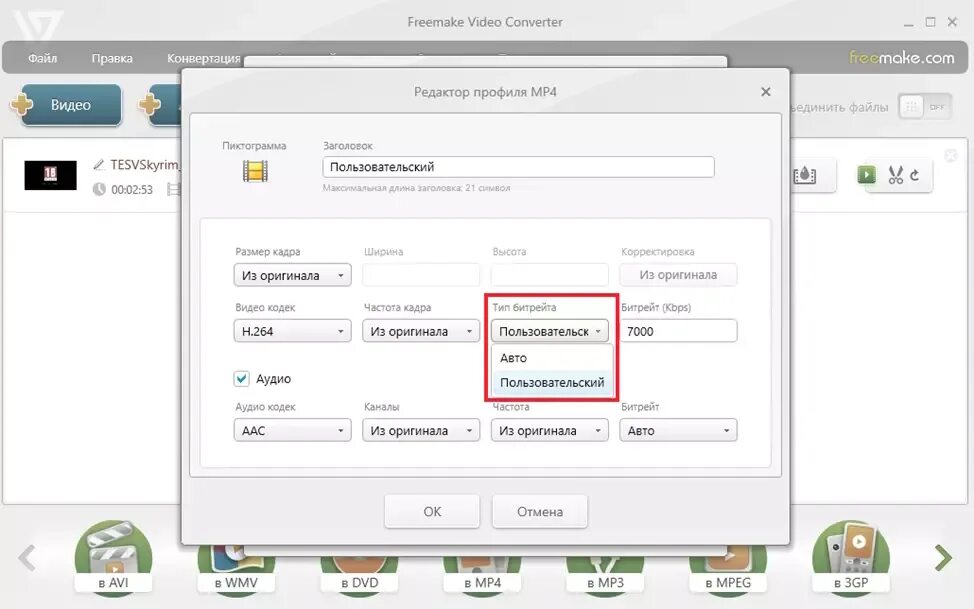Select the в 3GP output format
The width and height of the screenshot is (974, 609).
click(851, 557)
